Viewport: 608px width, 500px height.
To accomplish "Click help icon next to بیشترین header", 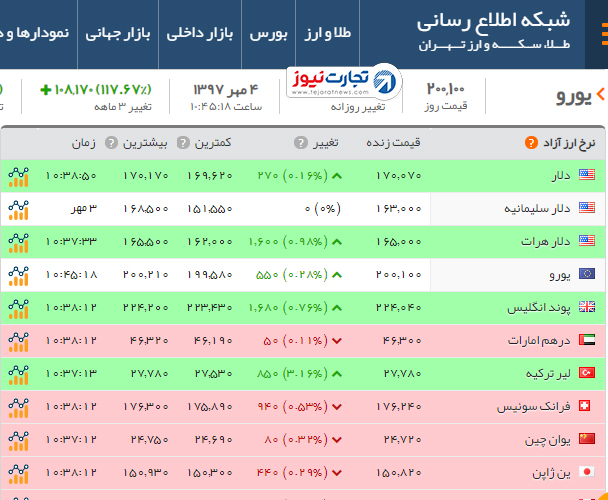I will click(x=111, y=143).
